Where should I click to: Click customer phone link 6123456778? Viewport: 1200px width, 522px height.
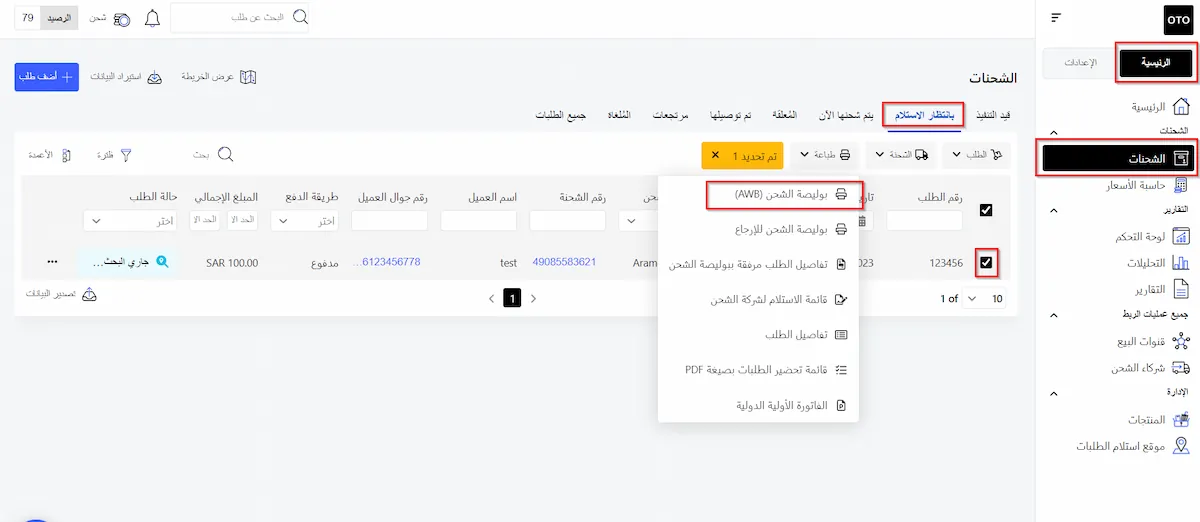point(387,262)
